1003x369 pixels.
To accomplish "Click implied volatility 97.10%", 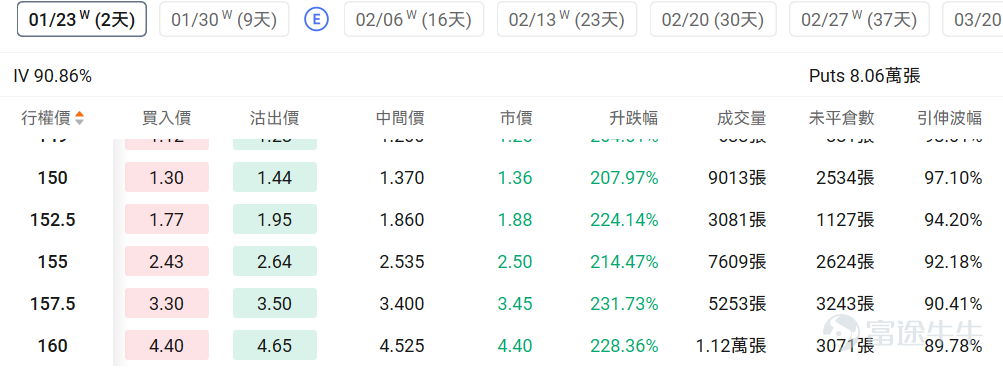I will [x=953, y=178].
